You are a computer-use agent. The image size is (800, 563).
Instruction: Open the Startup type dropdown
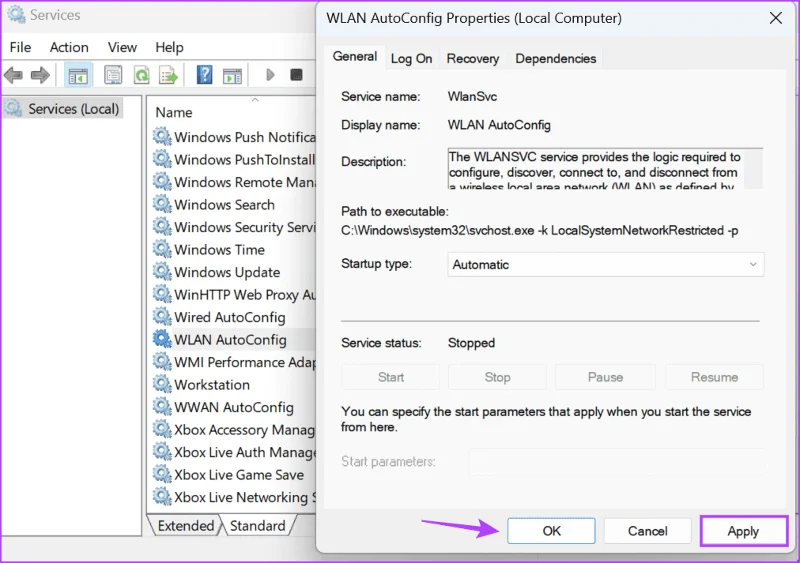pyautogui.click(x=606, y=264)
